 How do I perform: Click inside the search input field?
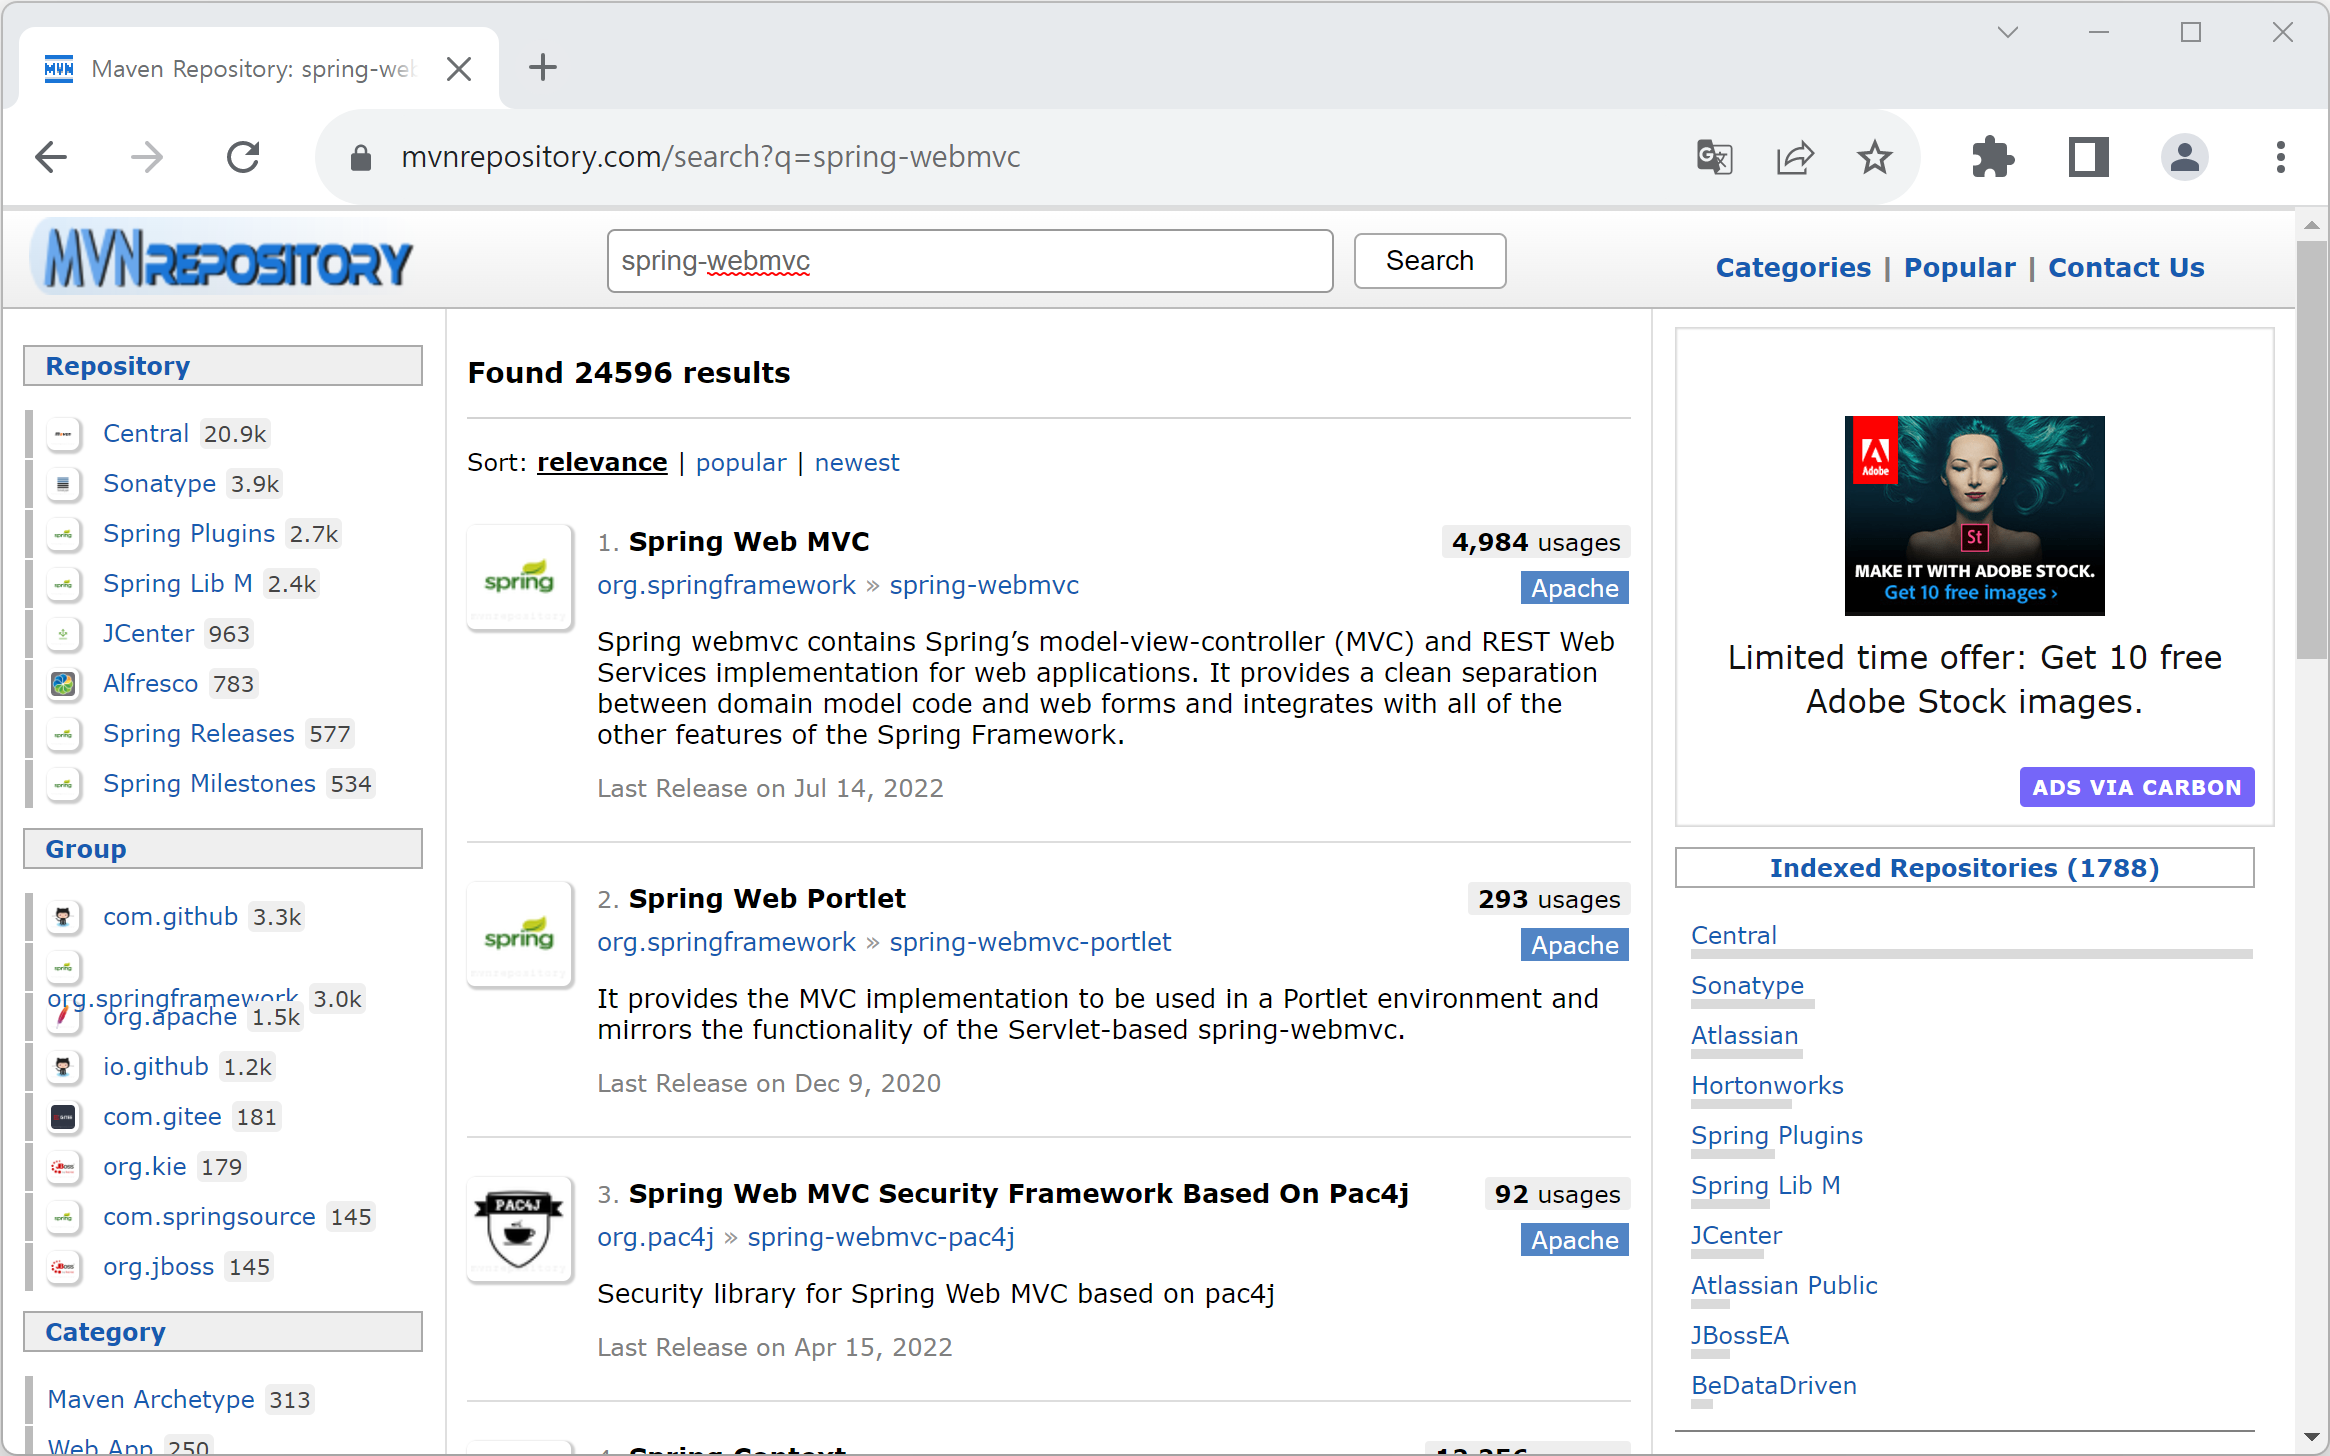click(x=969, y=261)
